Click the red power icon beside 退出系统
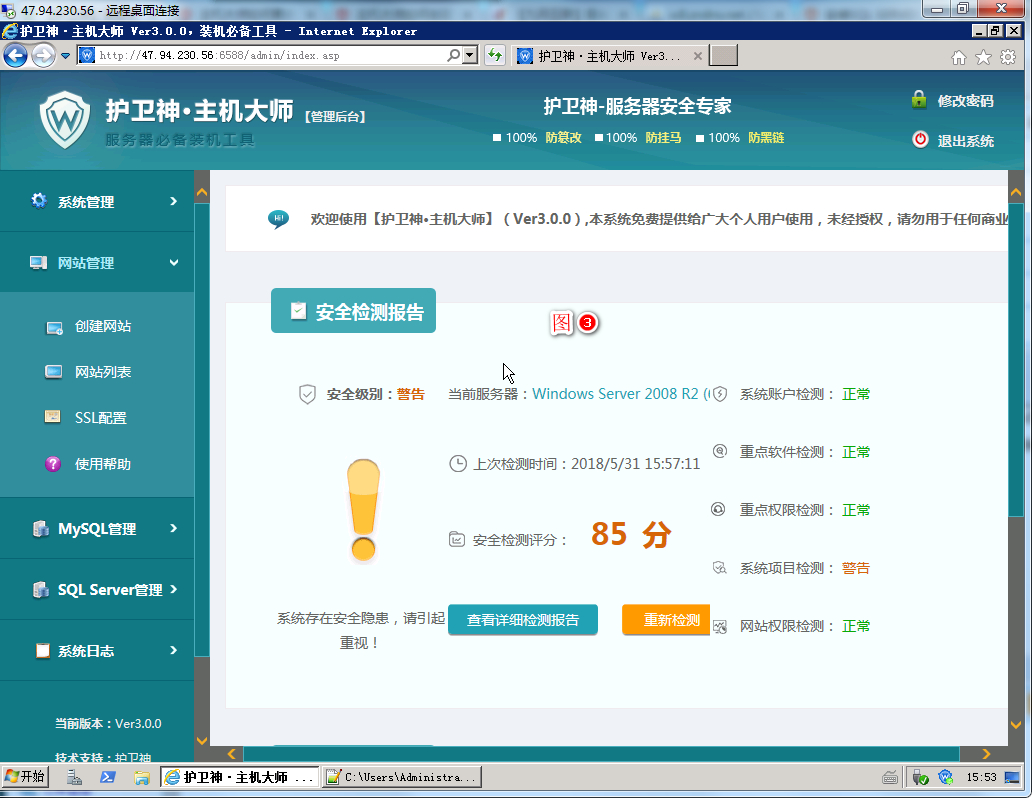The width and height of the screenshot is (1032, 798). click(919, 140)
